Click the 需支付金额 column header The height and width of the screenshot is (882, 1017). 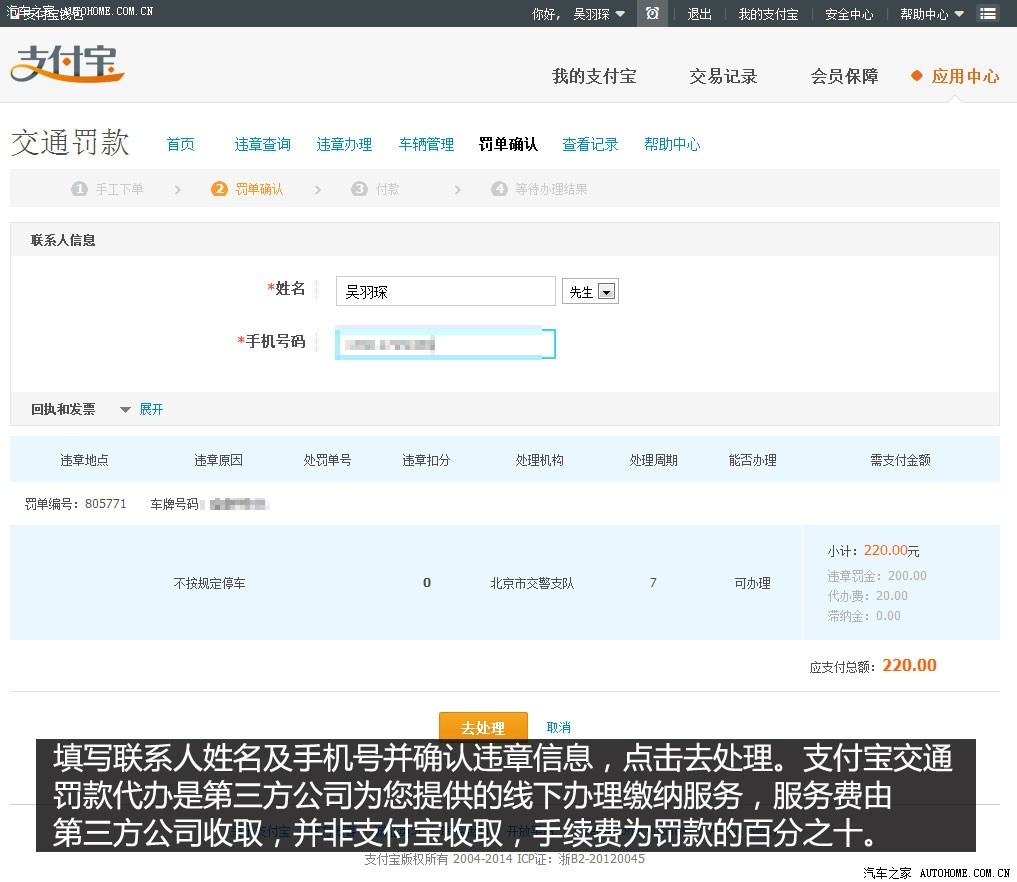point(900,460)
